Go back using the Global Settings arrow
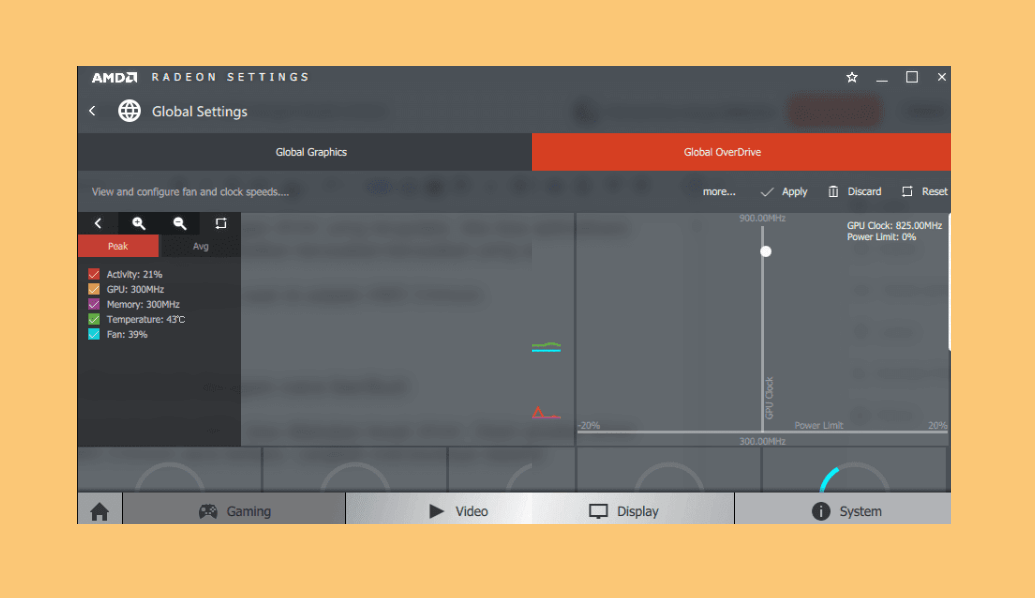The height and width of the screenshot is (598, 1035). pos(92,111)
